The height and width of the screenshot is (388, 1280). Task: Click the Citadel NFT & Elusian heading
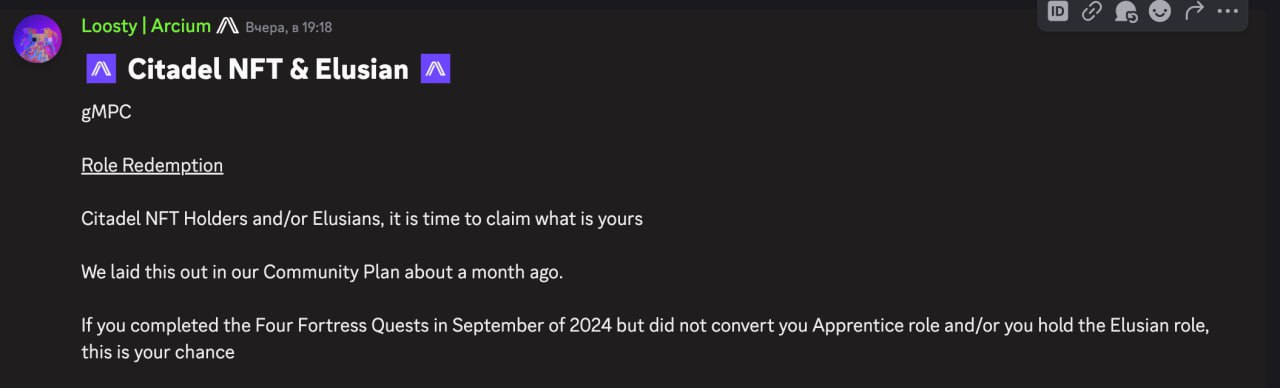tap(268, 69)
